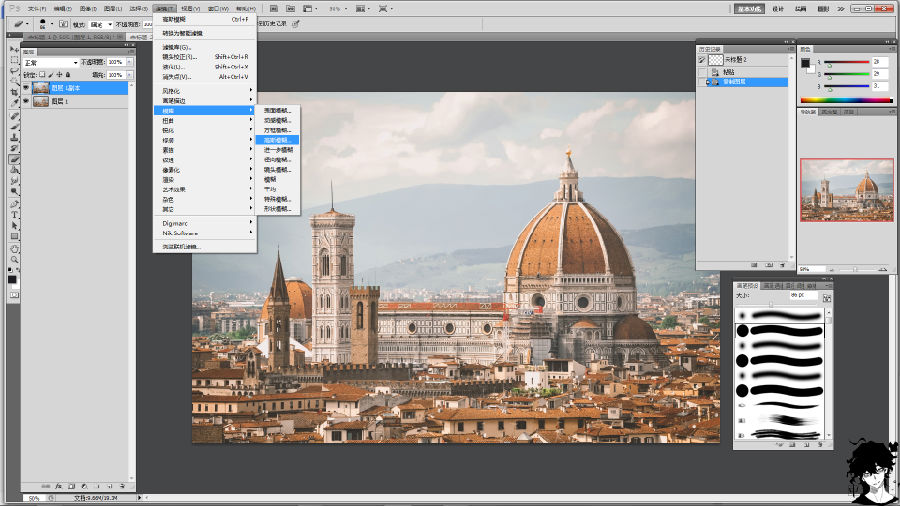Open the 滤镜库 (Filter Gallery) menu entry

pos(177,47)
